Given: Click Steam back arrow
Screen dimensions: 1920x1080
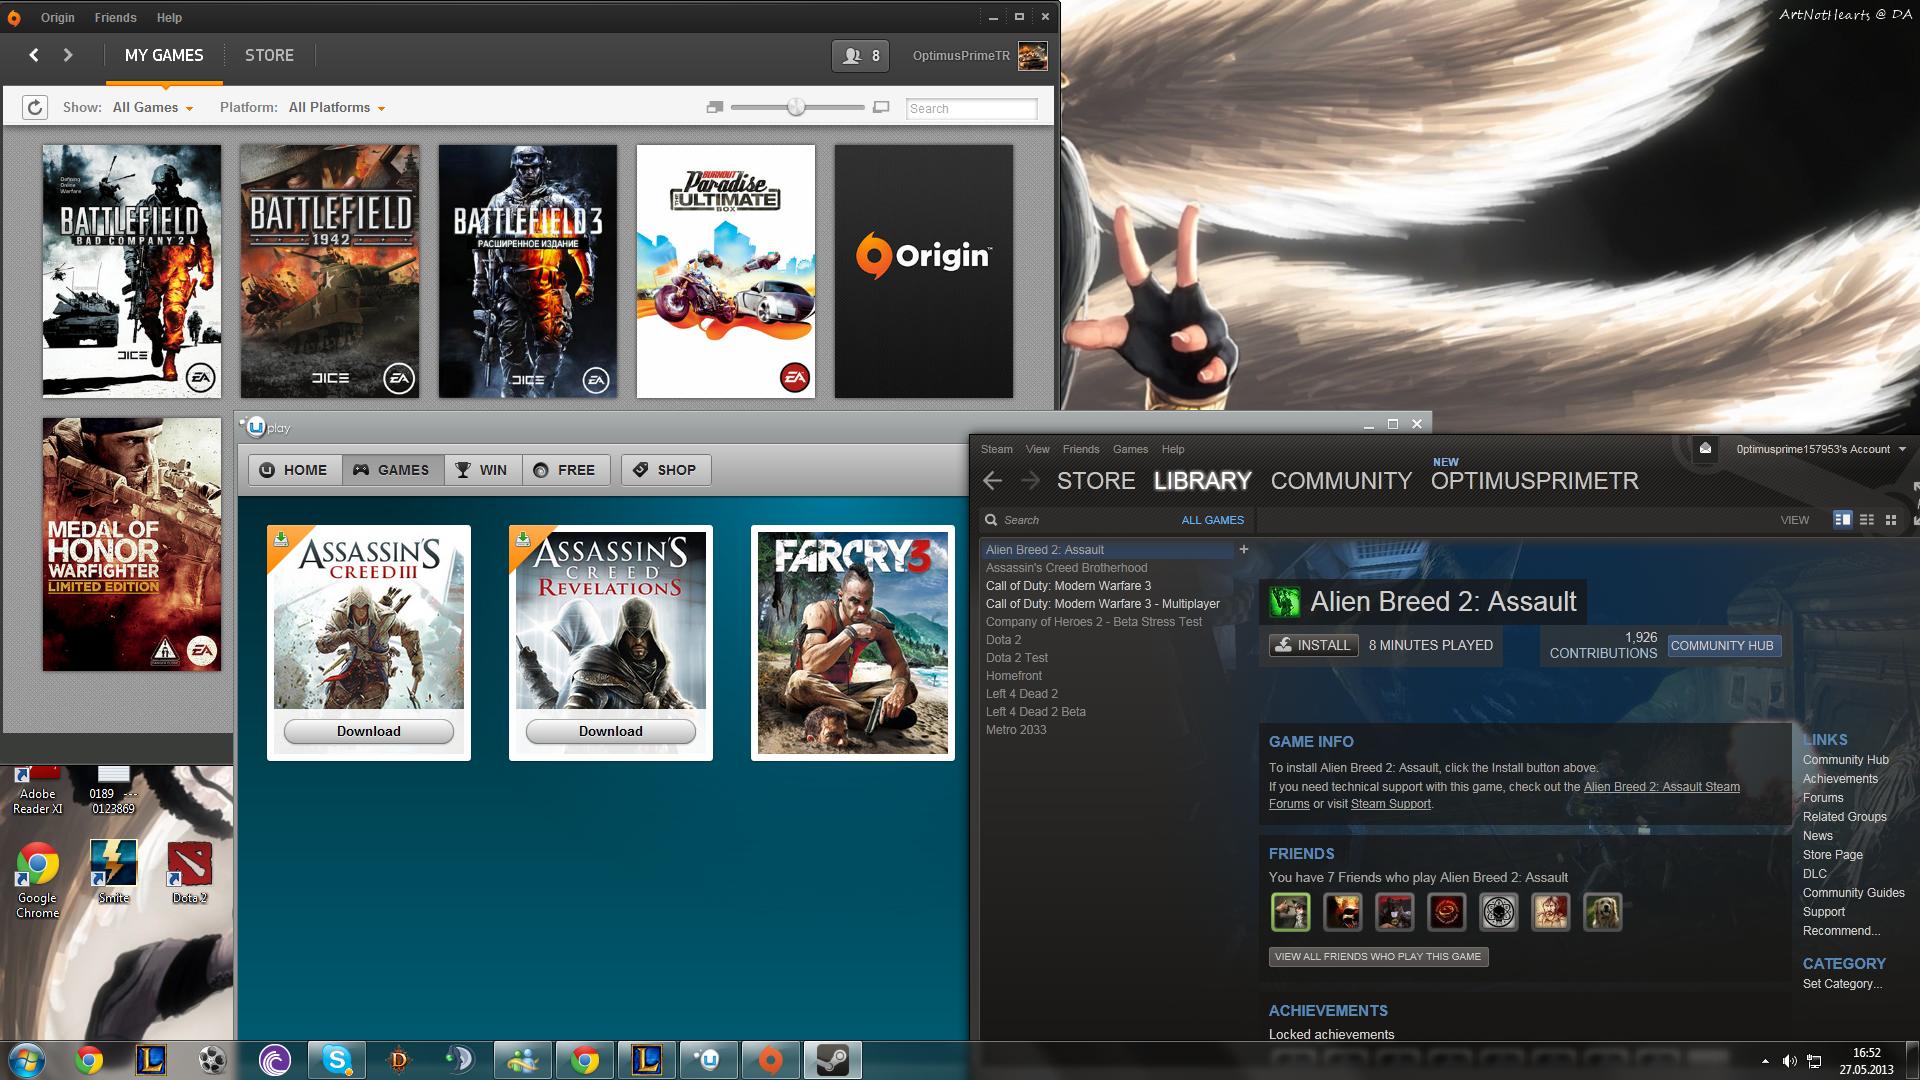Looking at the screenshot, I should [992, 481].
